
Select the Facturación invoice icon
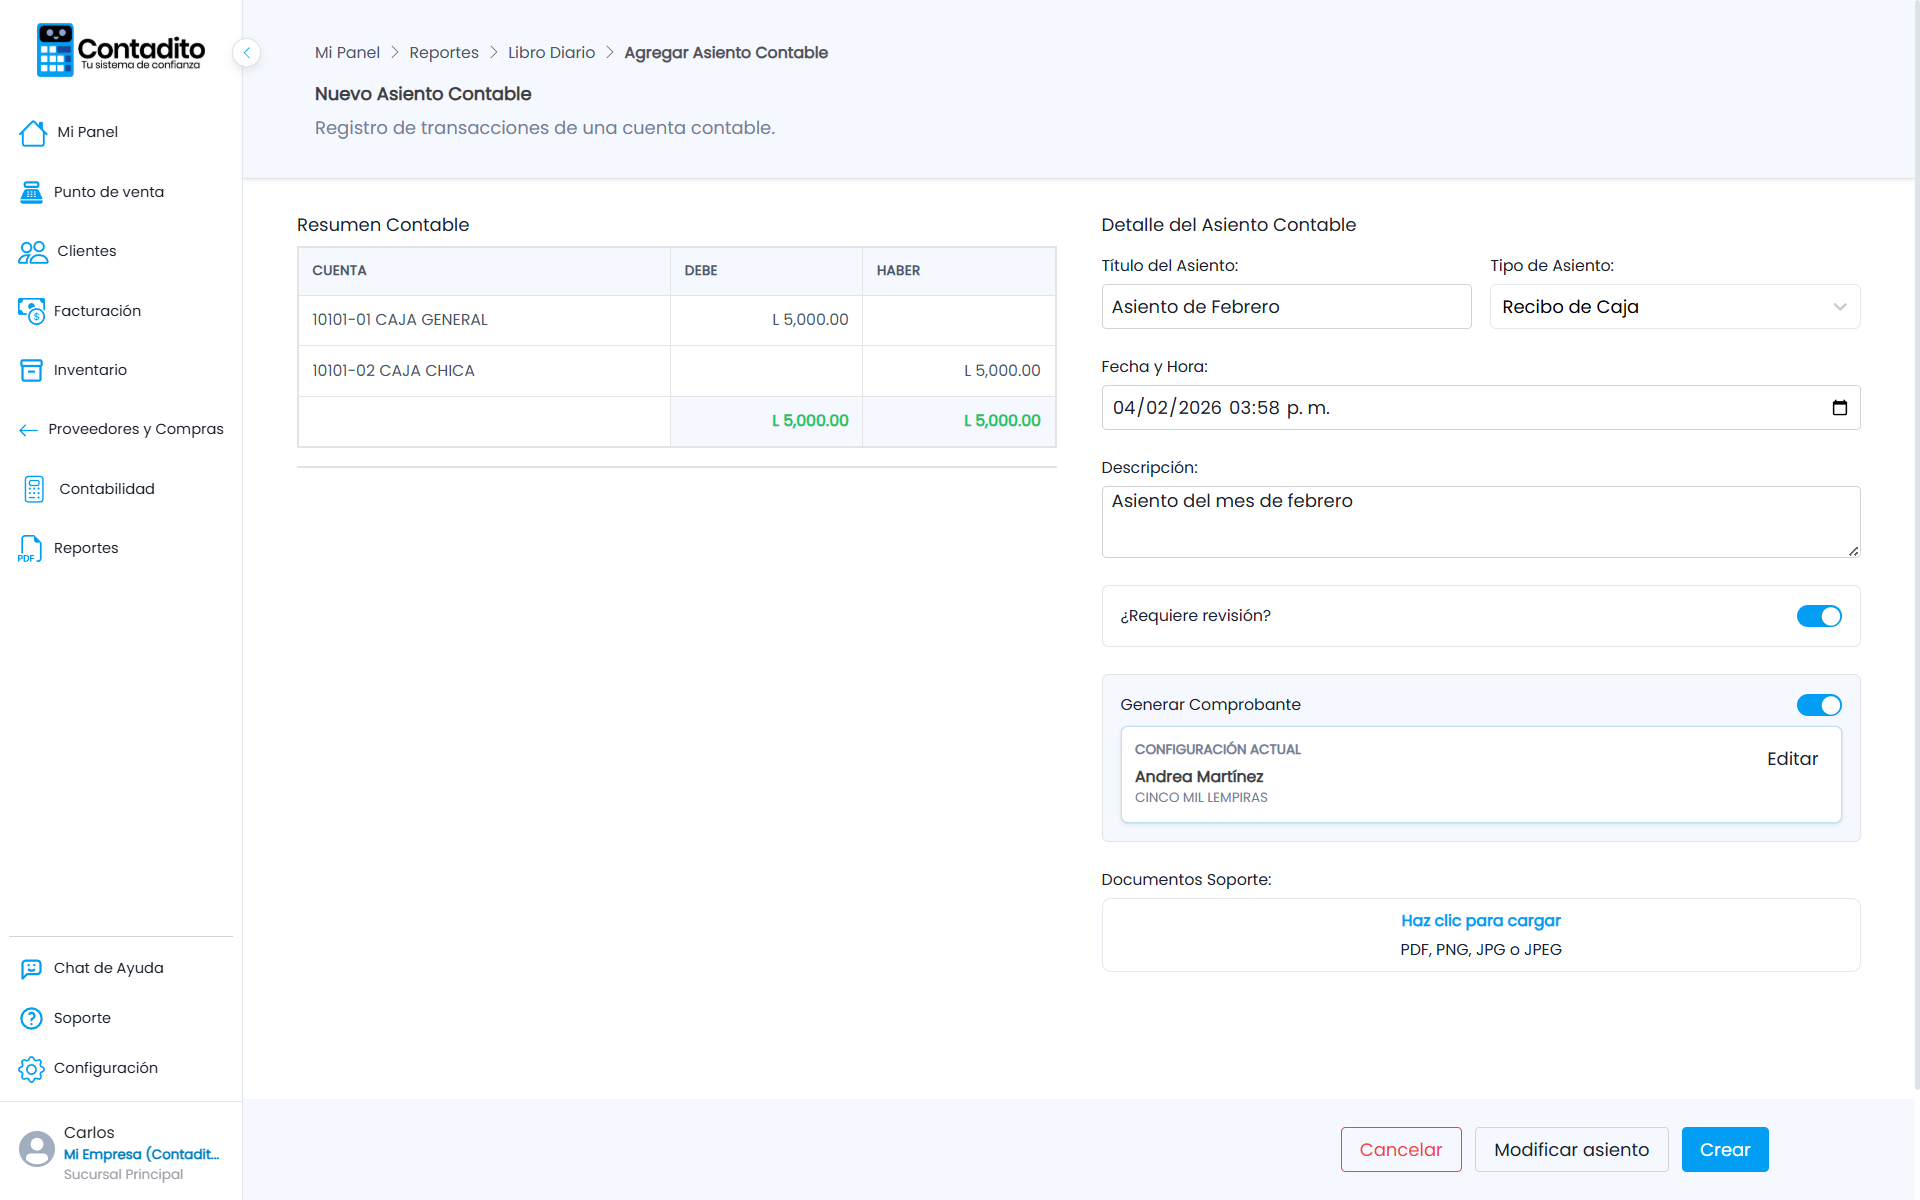[31, 311]
